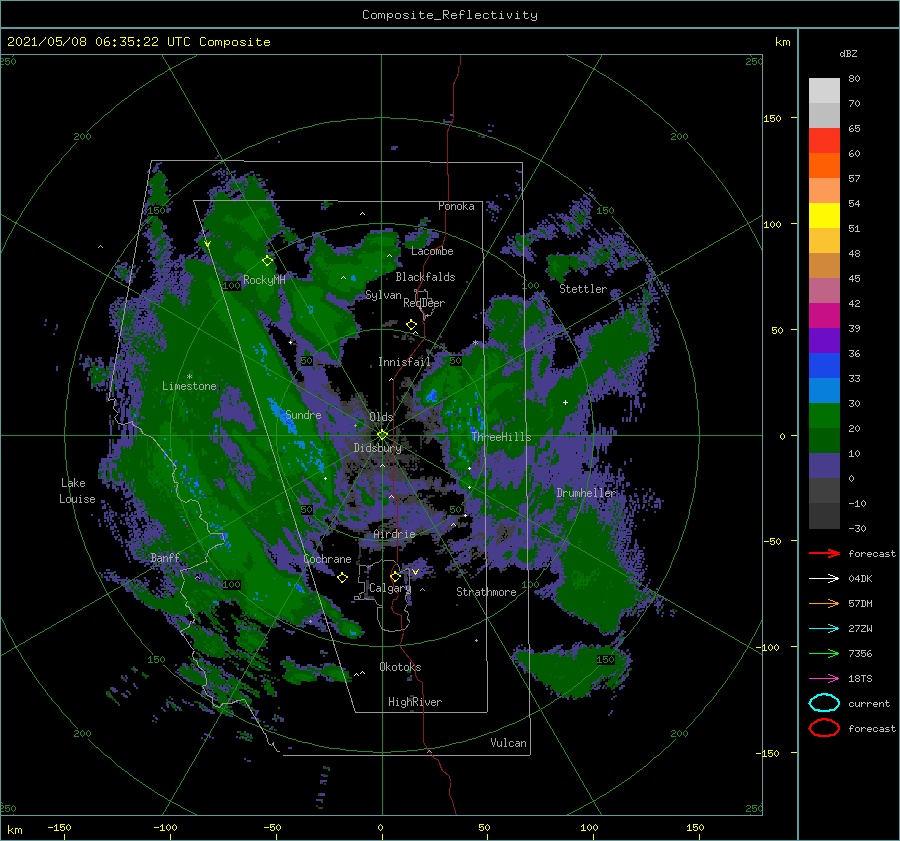
Task: Pick the magenta 39-42 dBZ swatch
Action: [824, 316]
